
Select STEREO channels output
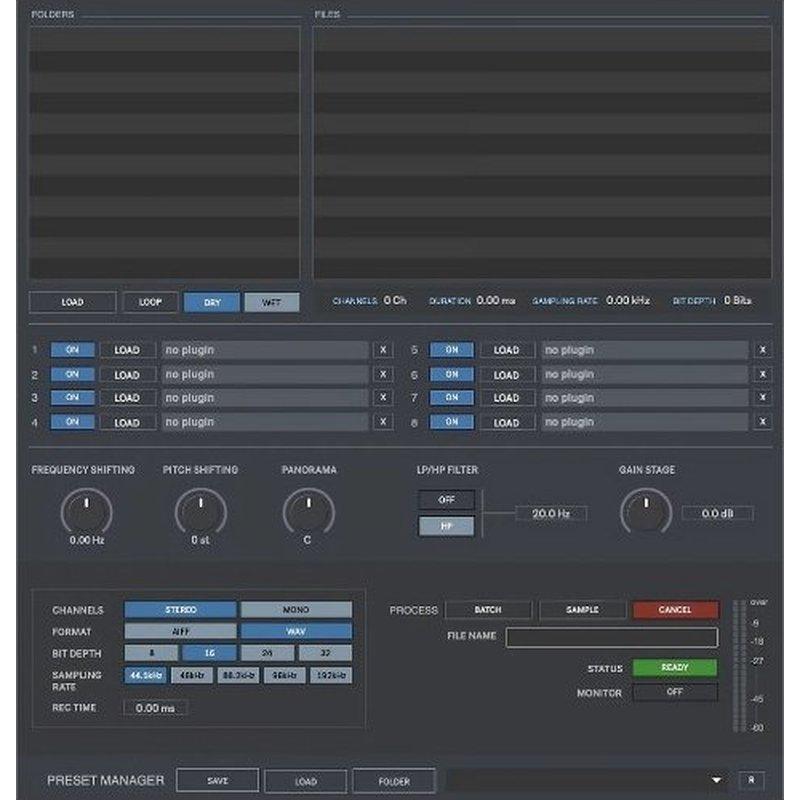pyautogui.click(x=181, y=610)
